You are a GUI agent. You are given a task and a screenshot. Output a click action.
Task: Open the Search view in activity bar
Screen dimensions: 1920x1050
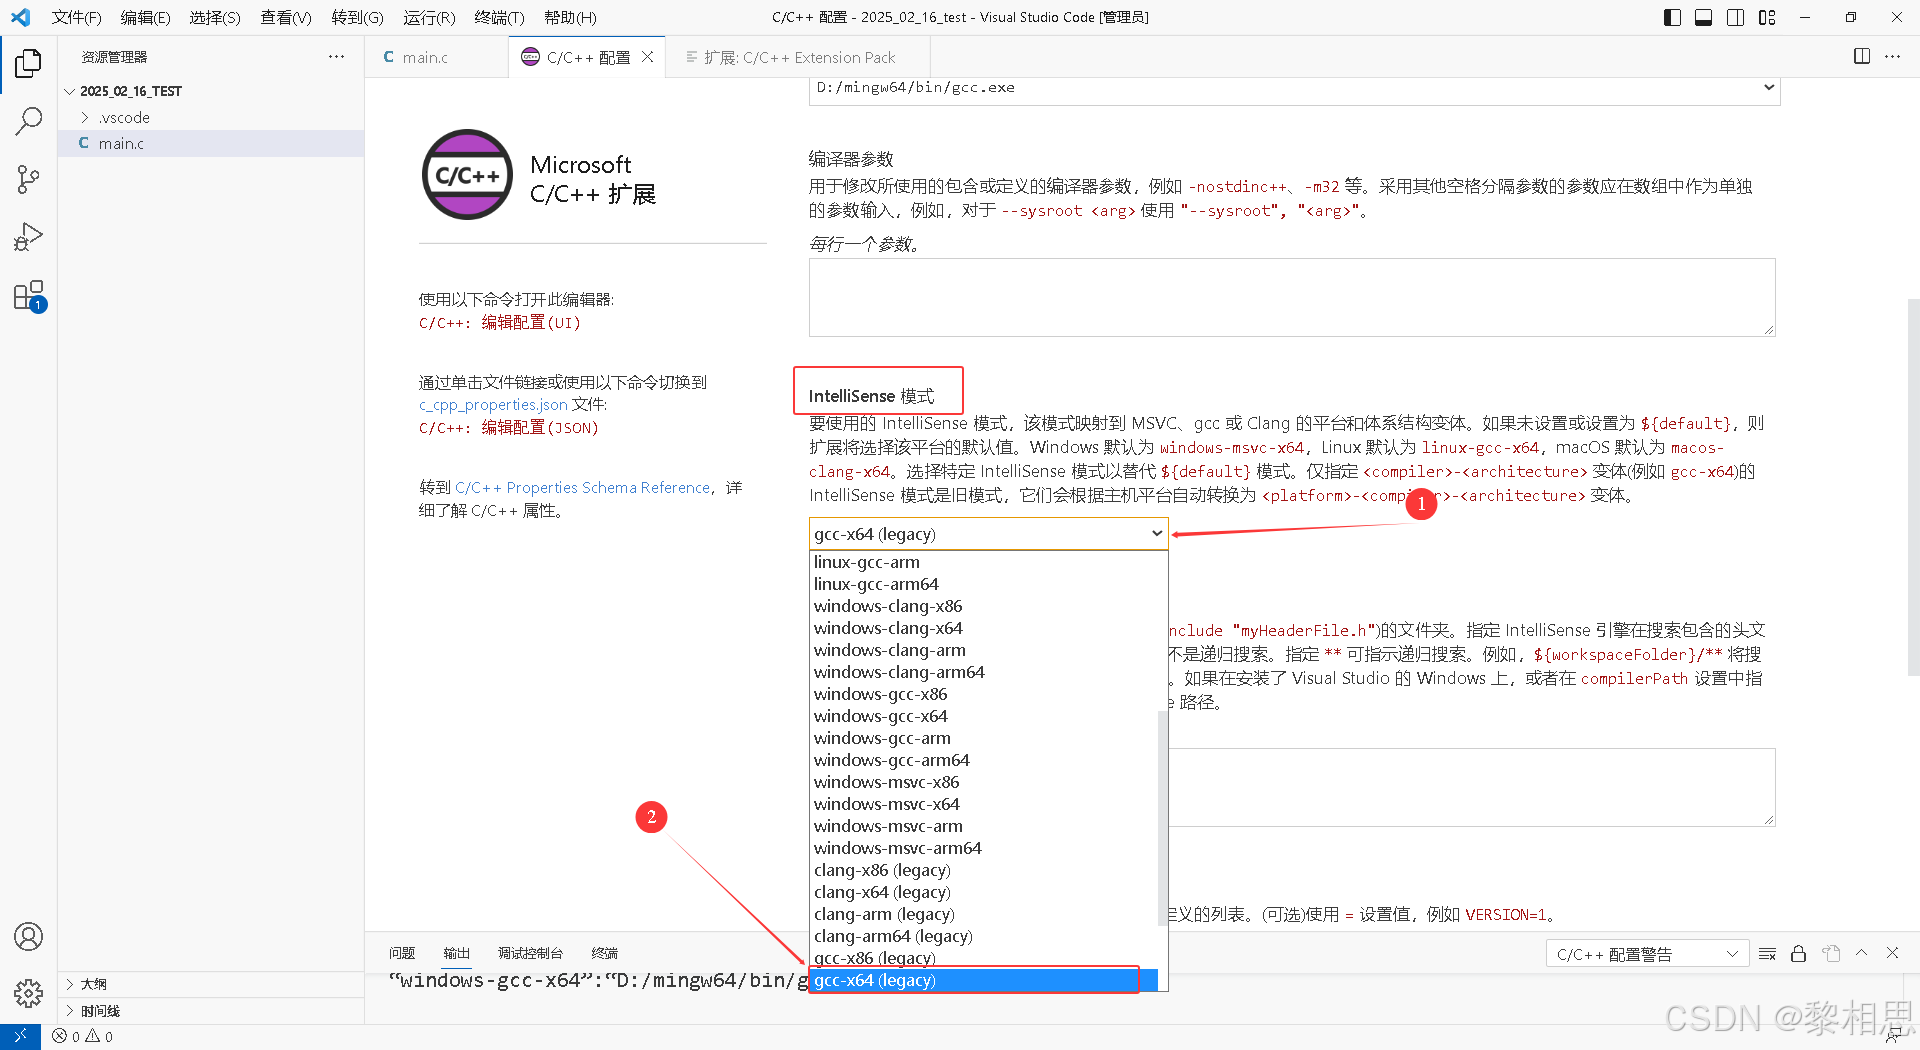pos(28,122)
